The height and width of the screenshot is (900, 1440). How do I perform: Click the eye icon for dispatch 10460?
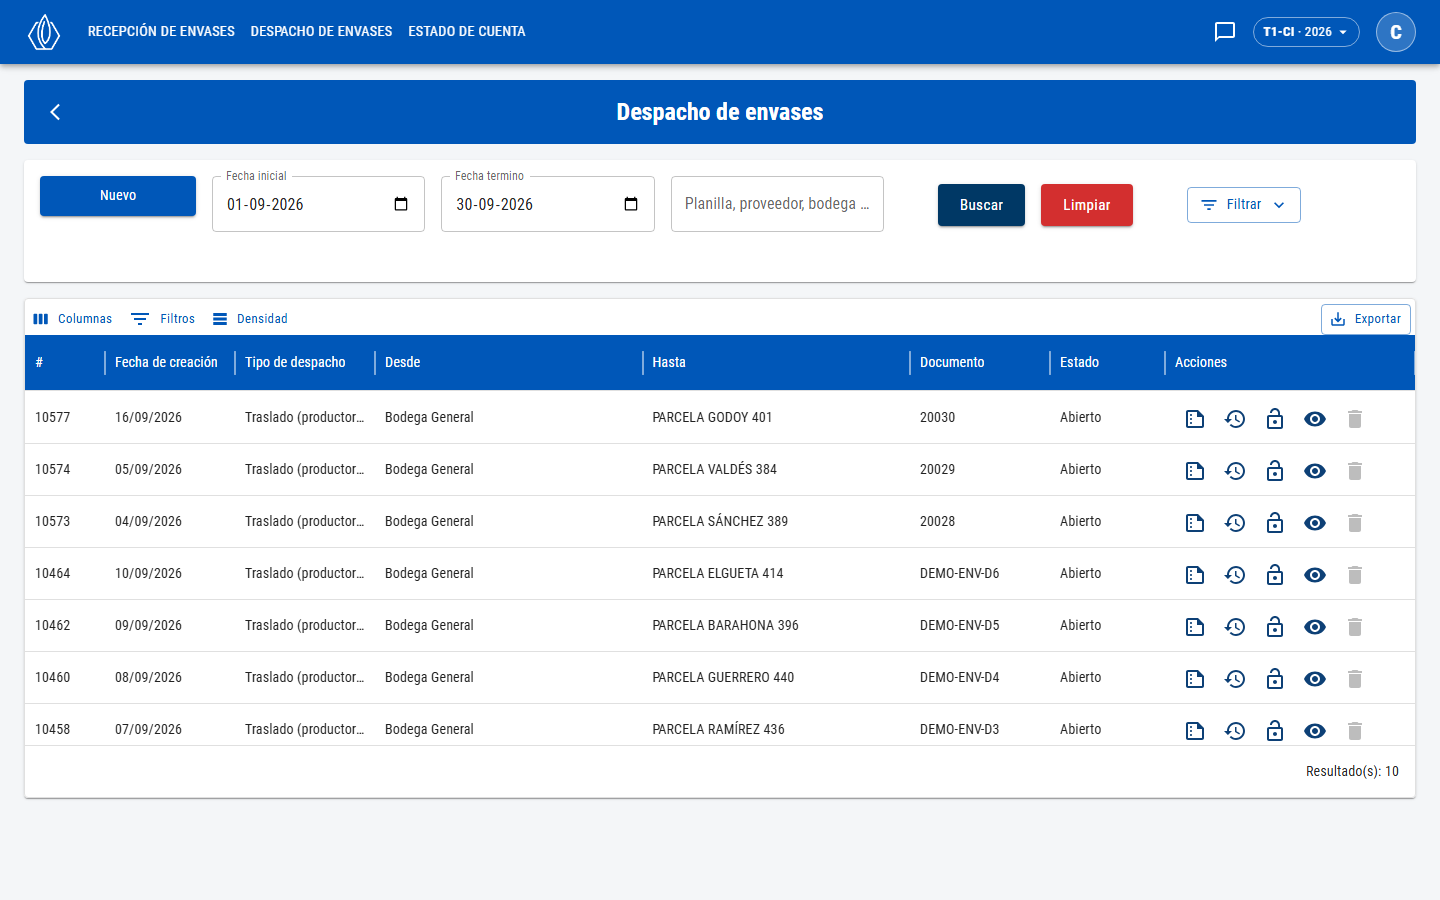point(1315,679)
